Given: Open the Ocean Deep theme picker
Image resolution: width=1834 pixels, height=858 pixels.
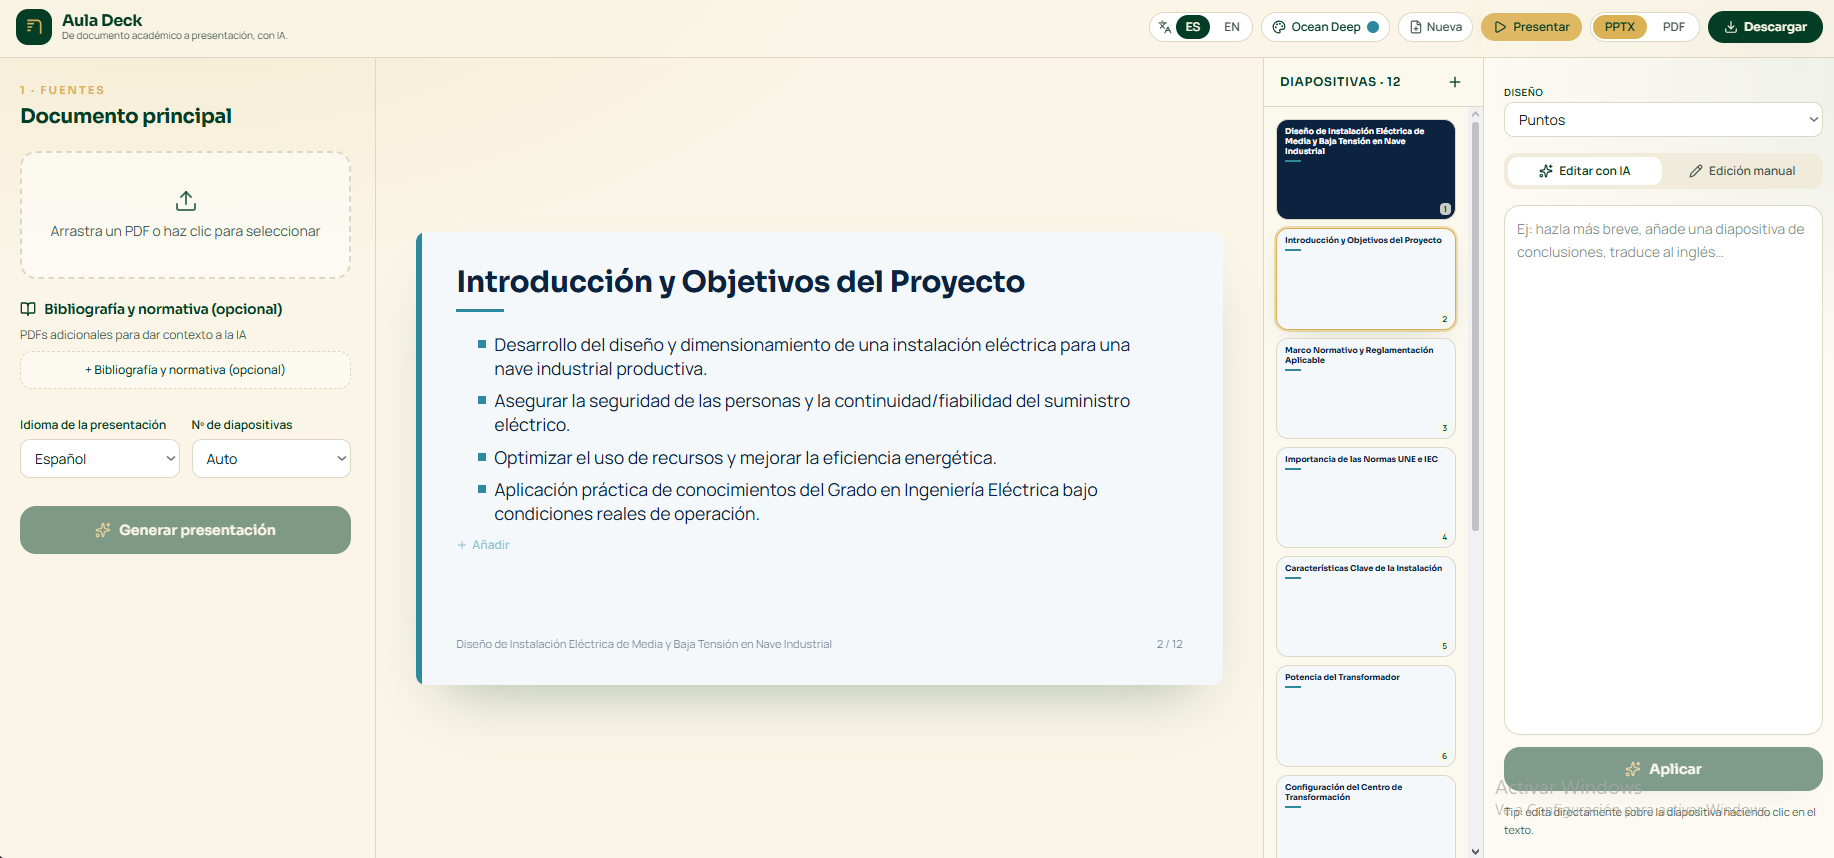Looking at the screenshot, I should [1325, 27].
